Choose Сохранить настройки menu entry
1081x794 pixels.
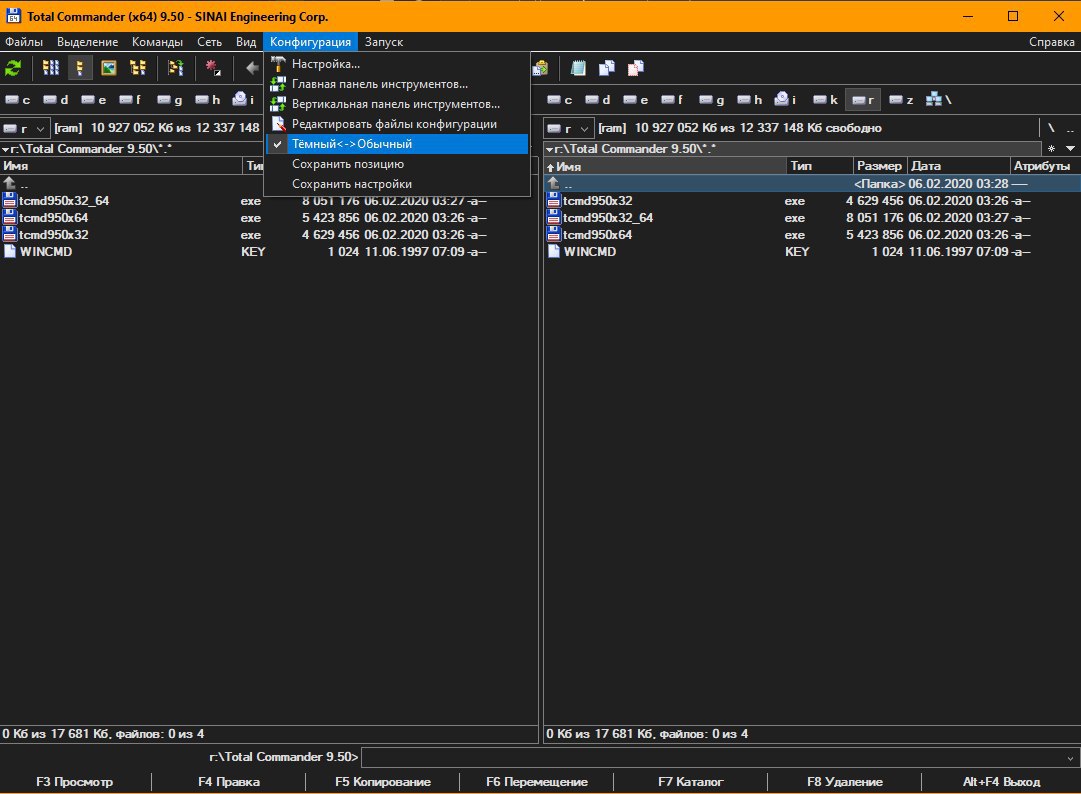[397, 184]
